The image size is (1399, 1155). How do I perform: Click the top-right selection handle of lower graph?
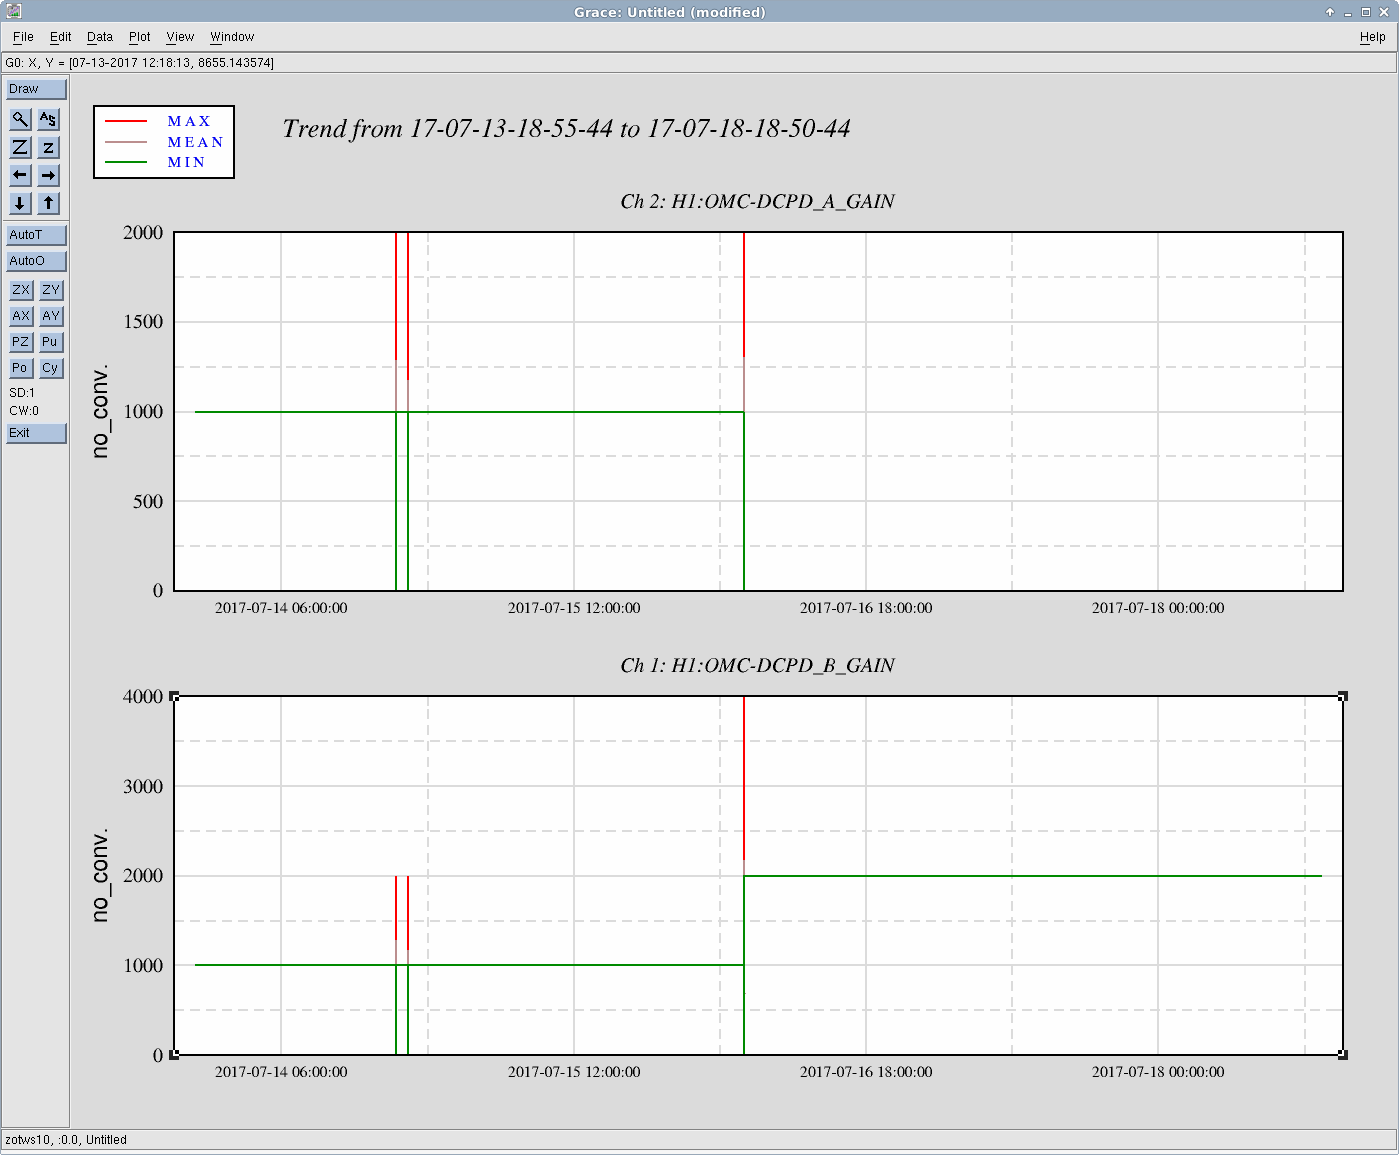(1343, 696)
